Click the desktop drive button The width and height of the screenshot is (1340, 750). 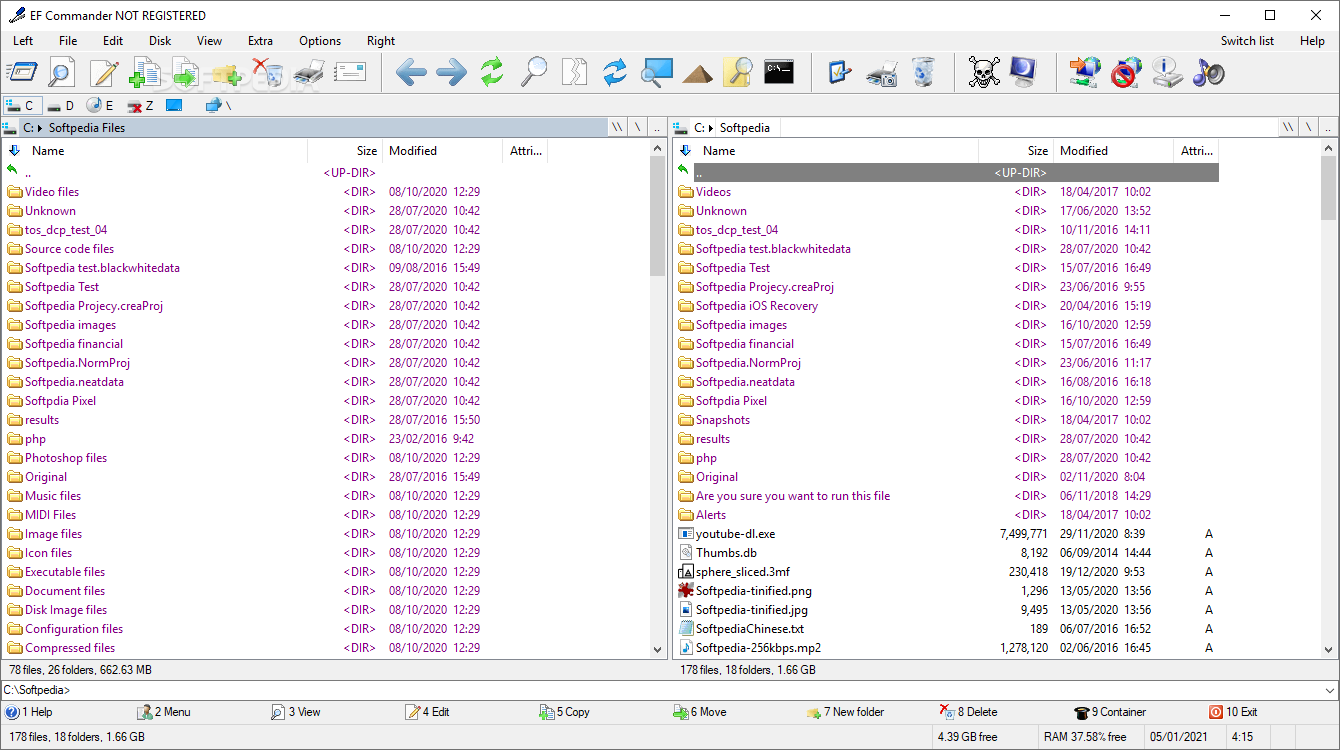[175, 105]
